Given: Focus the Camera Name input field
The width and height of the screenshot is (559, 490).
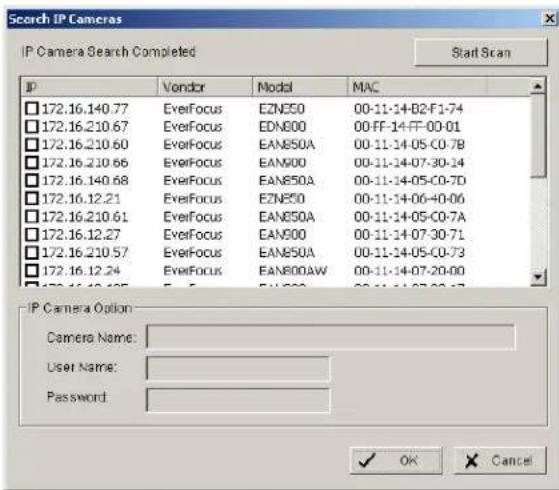Looking at the screenshot, I should pyautogui.click(x=331, y=337).
